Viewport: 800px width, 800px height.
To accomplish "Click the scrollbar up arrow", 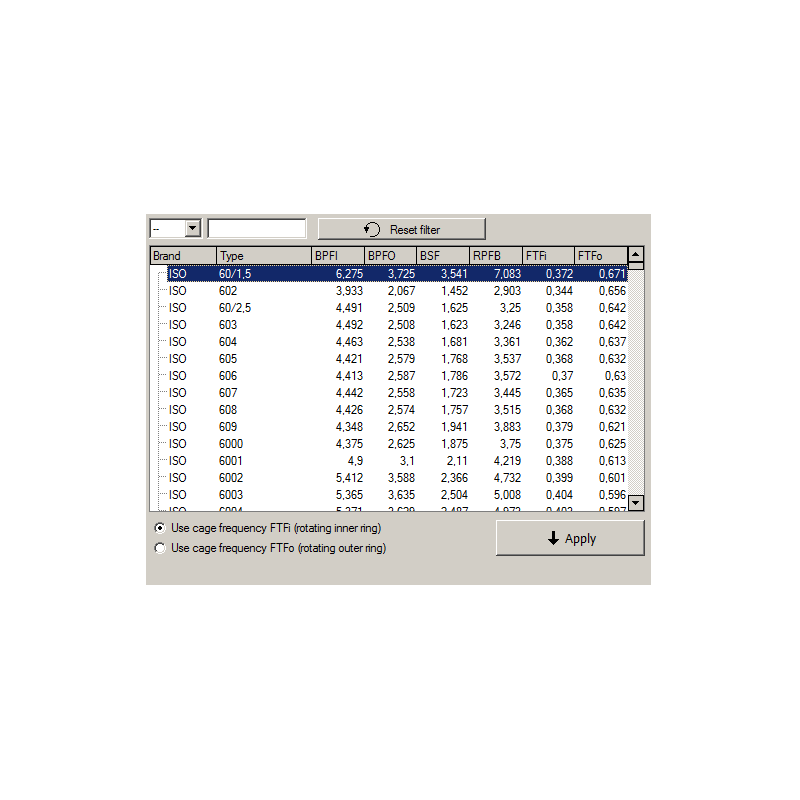I will (636, 254).
